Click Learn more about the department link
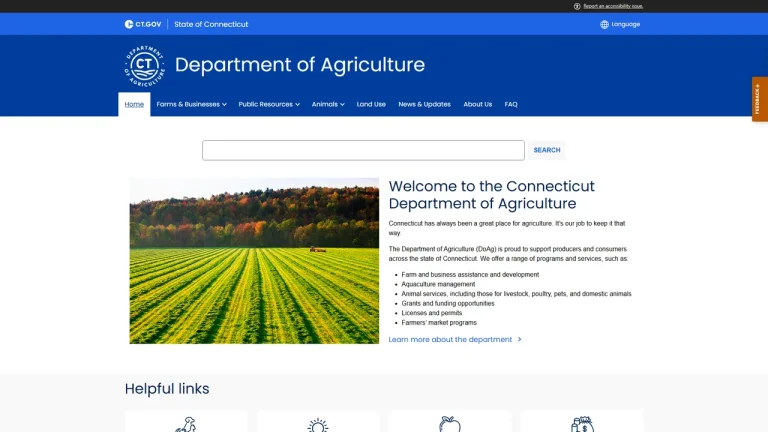The height and width of the screenshot is (432, 768). point(450,339)
